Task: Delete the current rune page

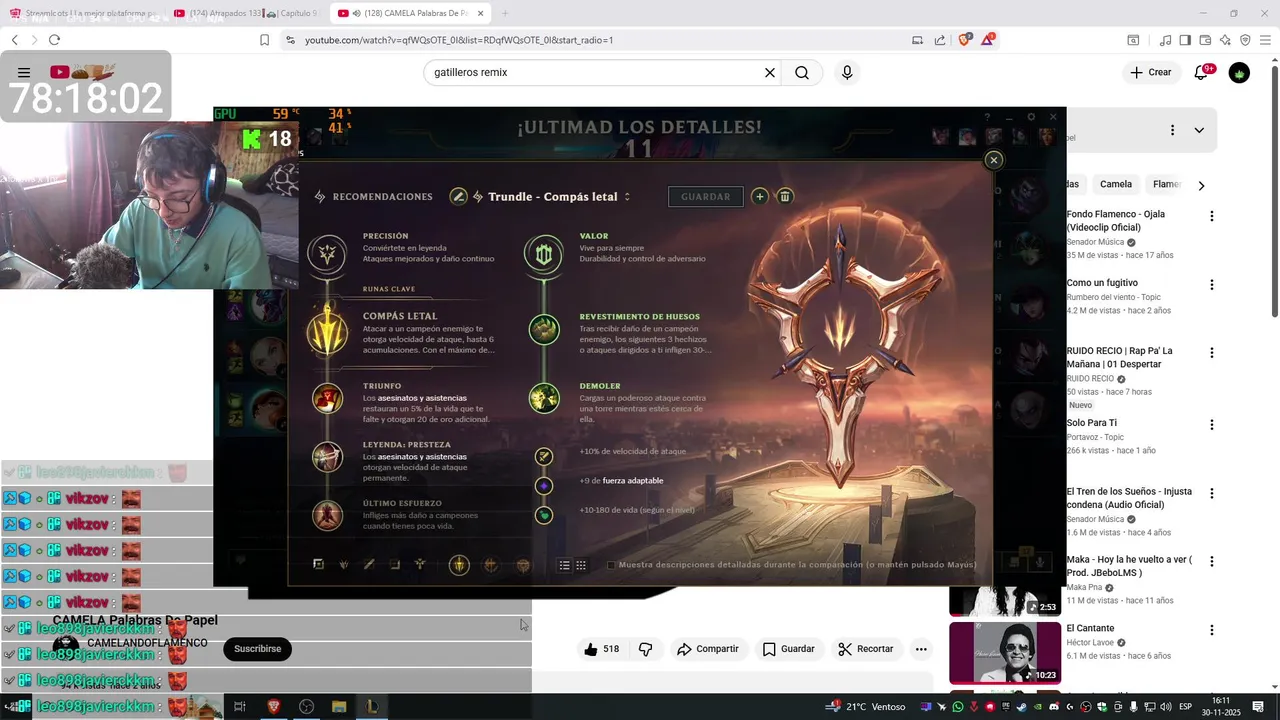Action: [785, 196]
